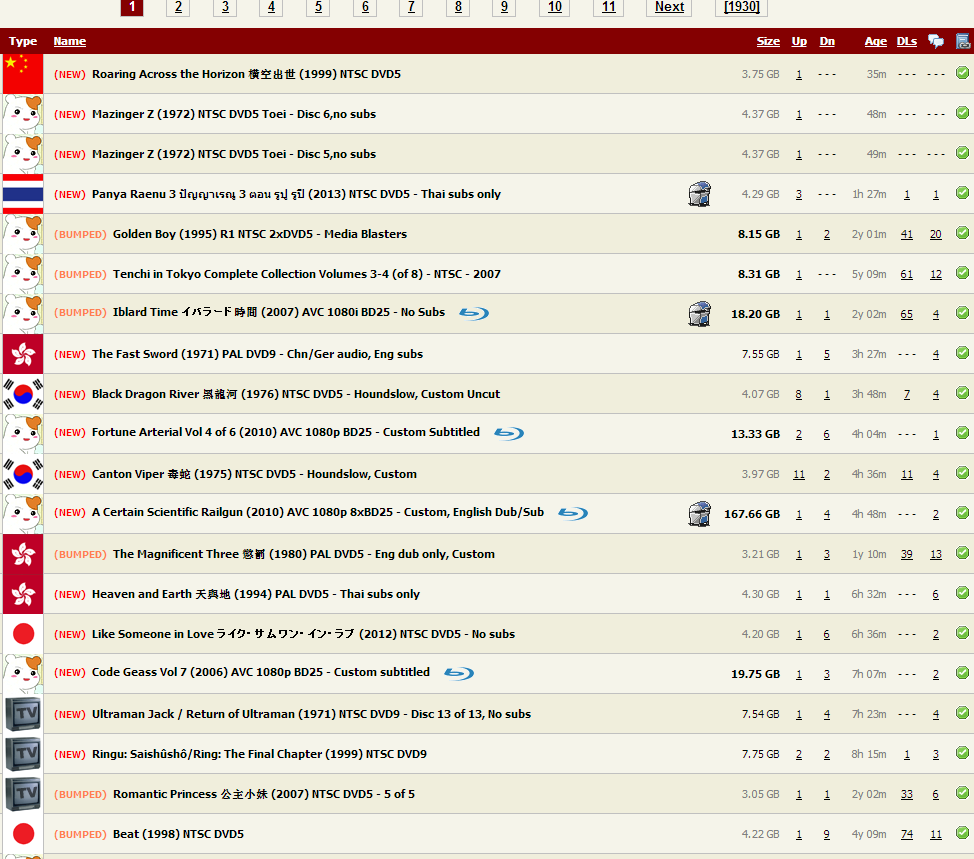Click the South Korea flag icon for Canton Viper
This screenshot has width=974, height=859.
coord(23,474)
